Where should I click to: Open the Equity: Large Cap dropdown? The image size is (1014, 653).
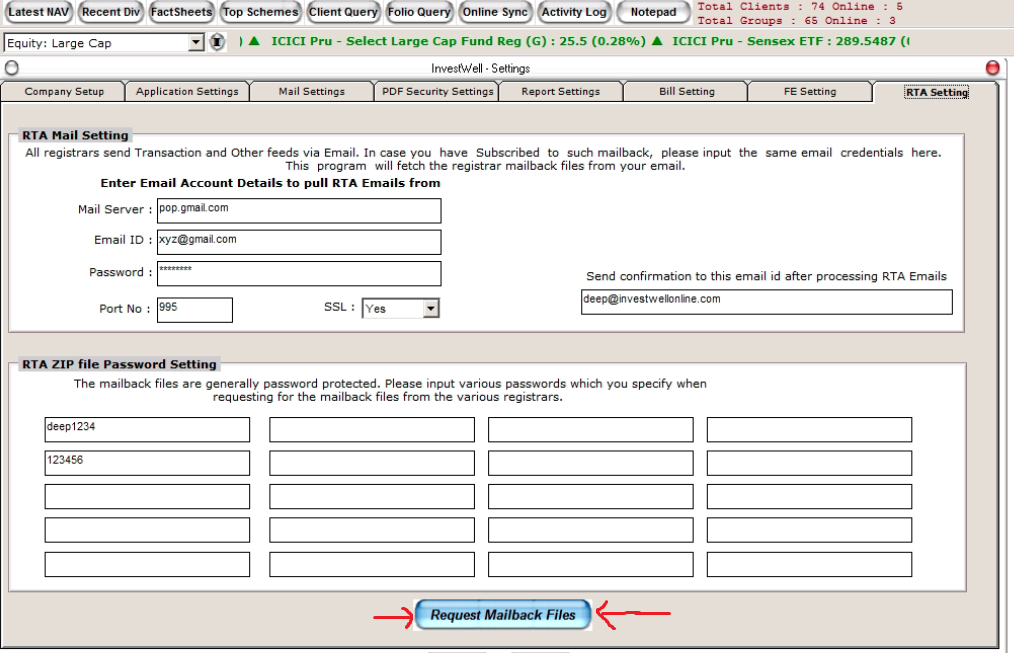point(196,43)
